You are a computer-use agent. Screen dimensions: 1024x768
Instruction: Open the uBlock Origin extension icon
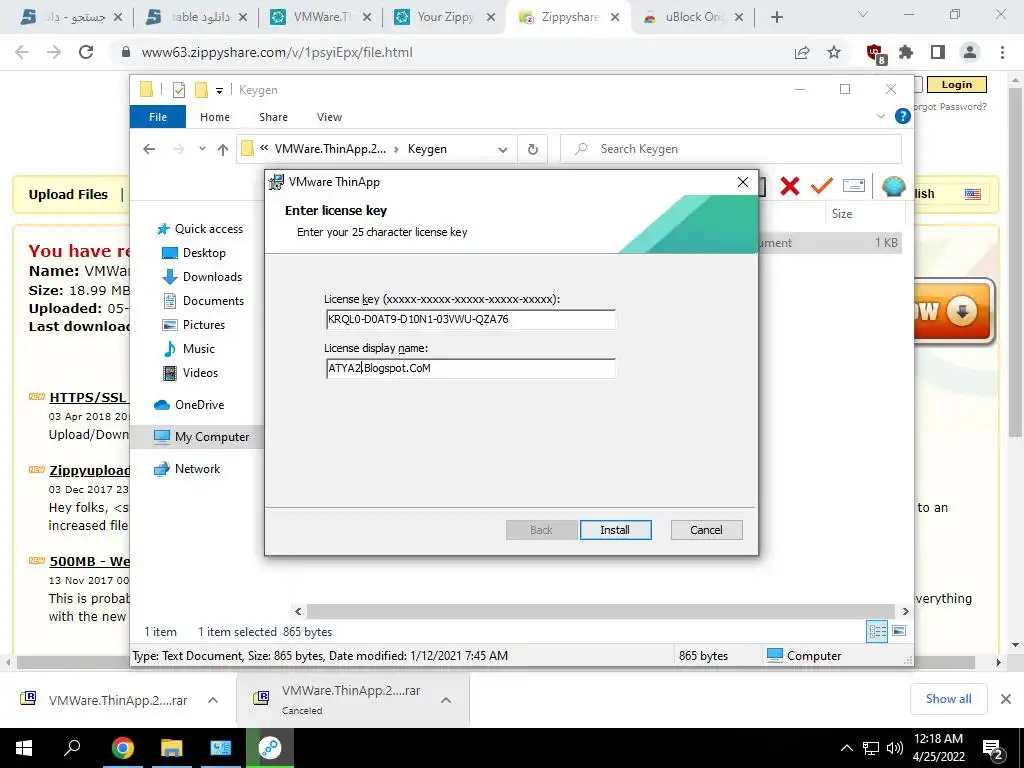pyautogui.click(x=875, y=53)
